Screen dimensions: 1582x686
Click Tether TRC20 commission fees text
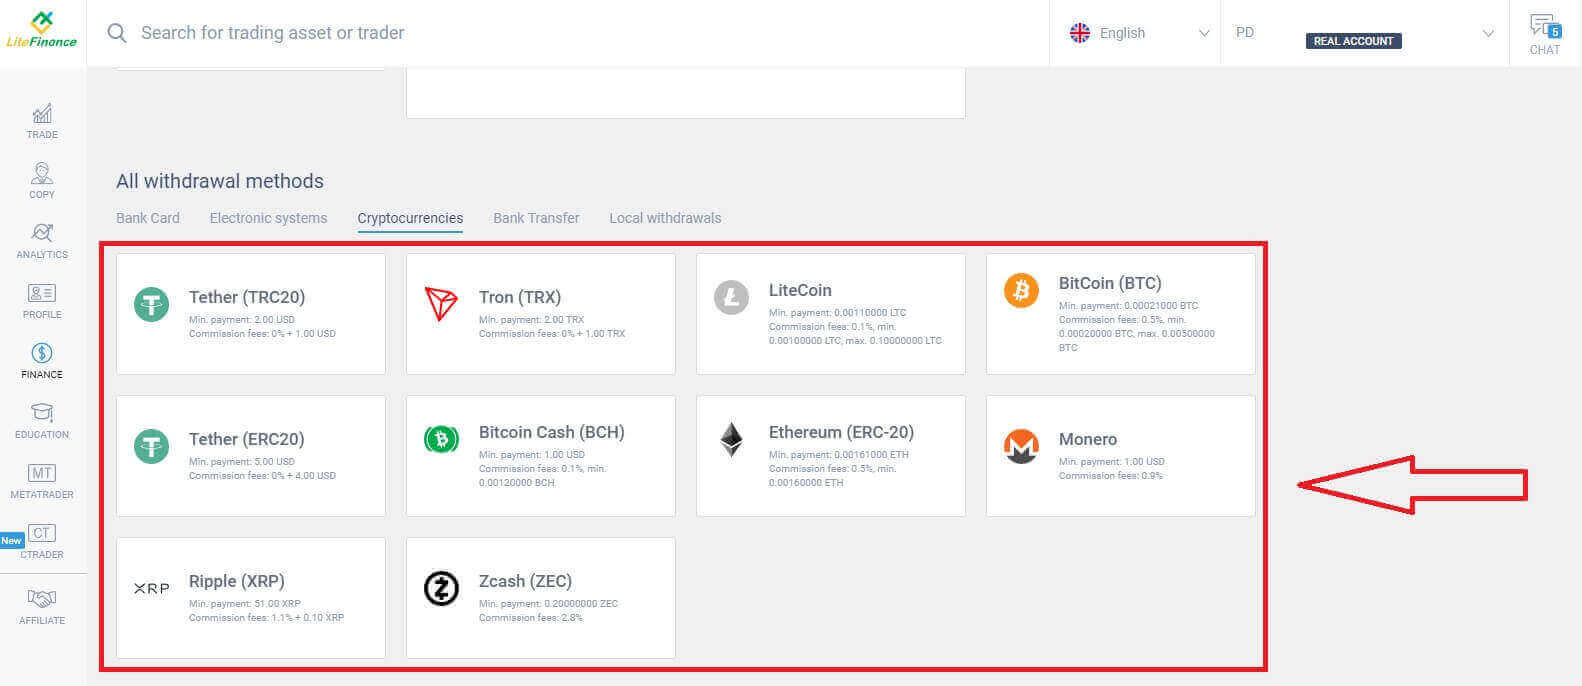pos(262,334)
